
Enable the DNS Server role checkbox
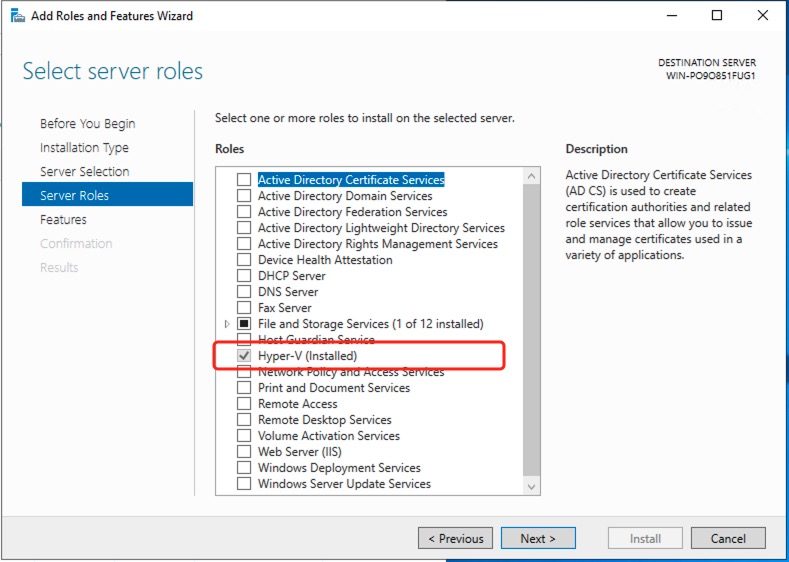coord(244,292)
